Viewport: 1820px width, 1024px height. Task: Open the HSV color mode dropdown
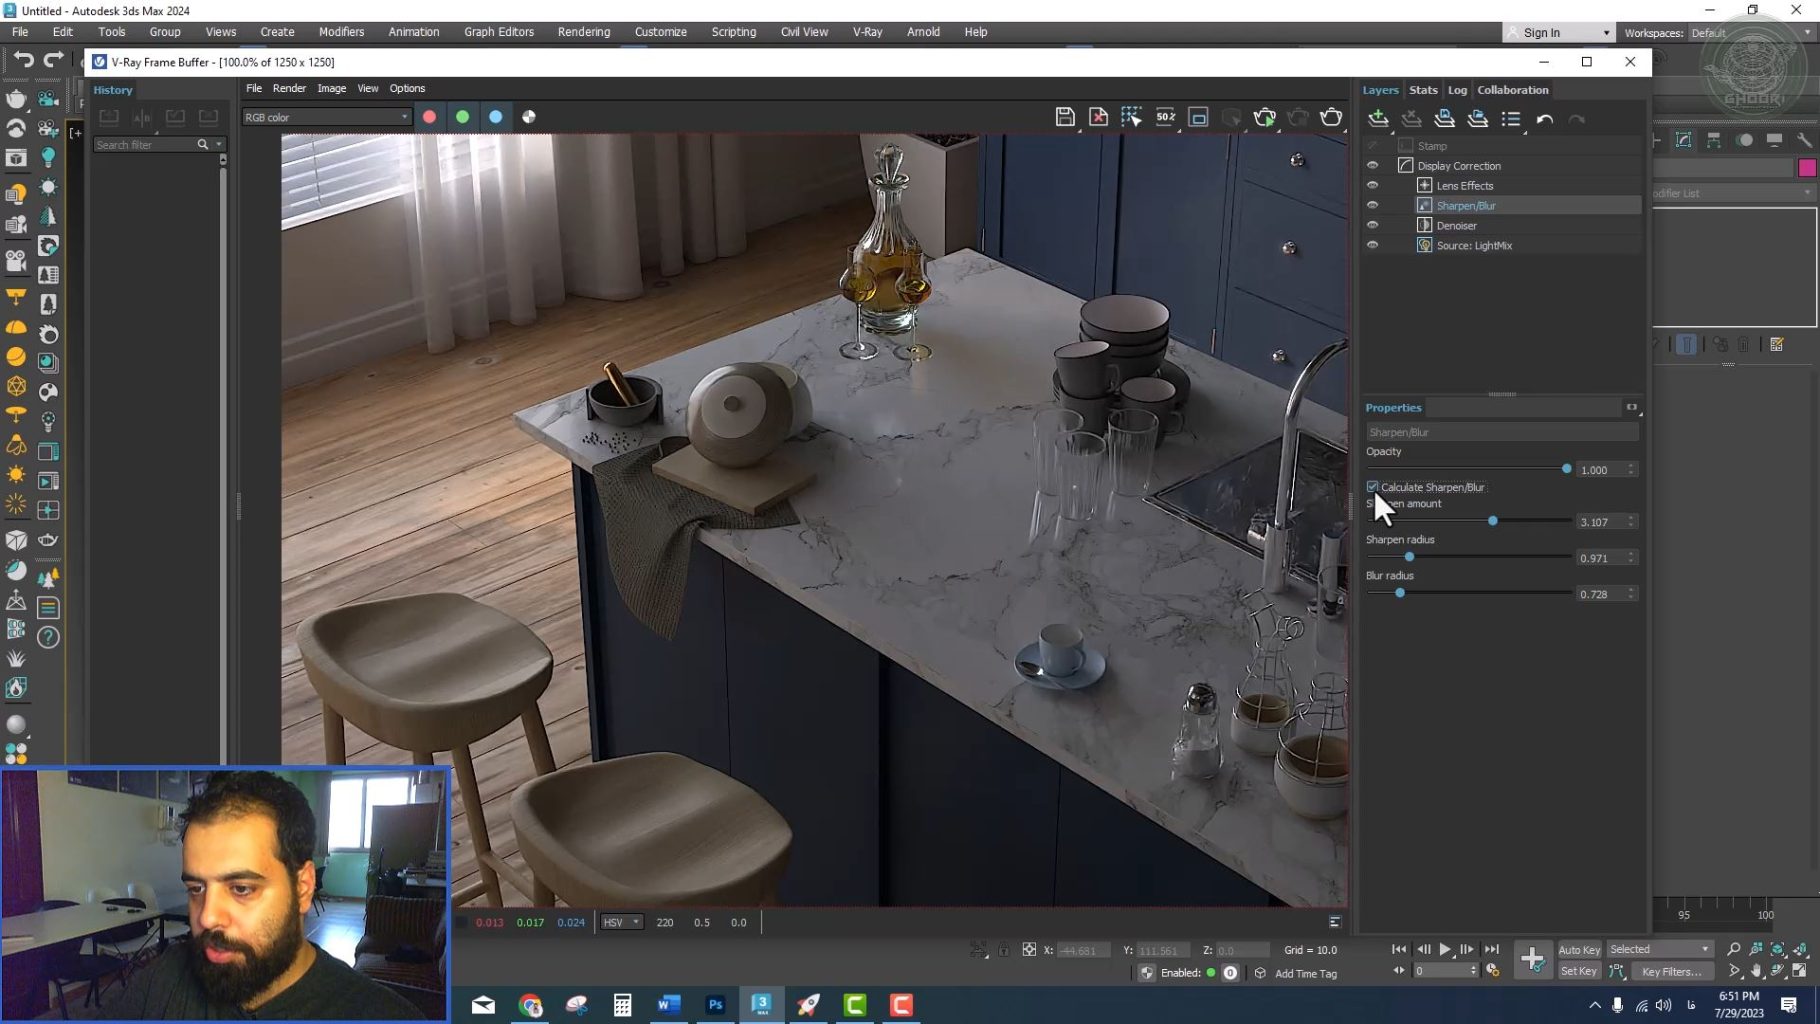coord(621,922)
